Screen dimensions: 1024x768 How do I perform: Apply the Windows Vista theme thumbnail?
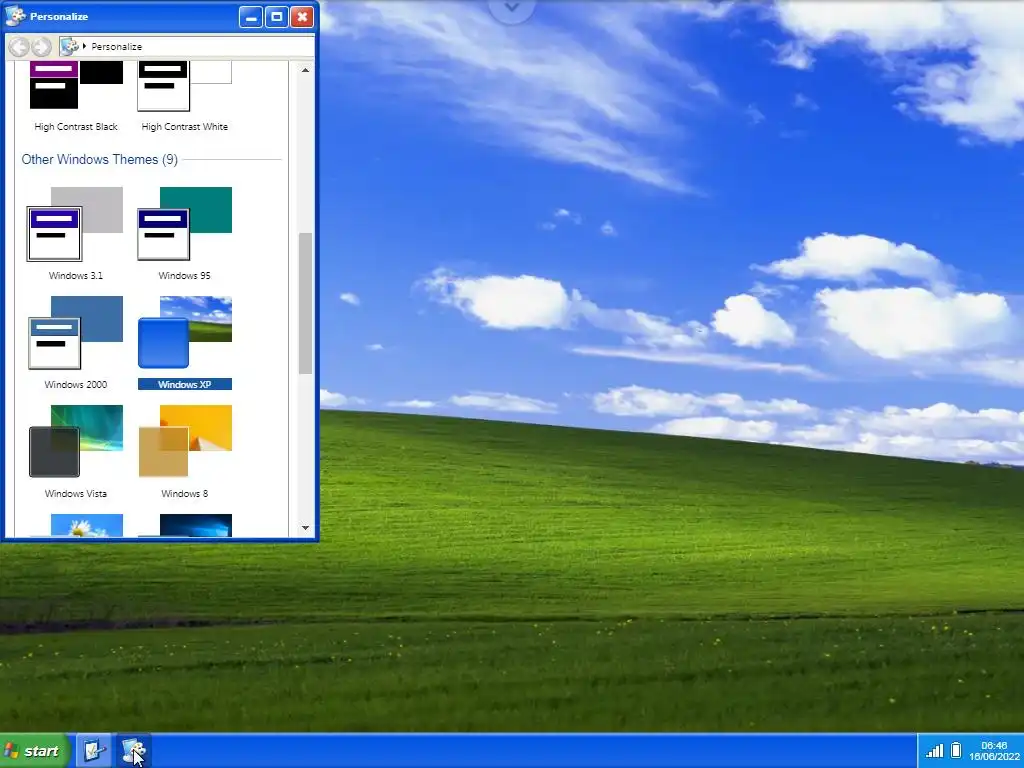point(75,441)
